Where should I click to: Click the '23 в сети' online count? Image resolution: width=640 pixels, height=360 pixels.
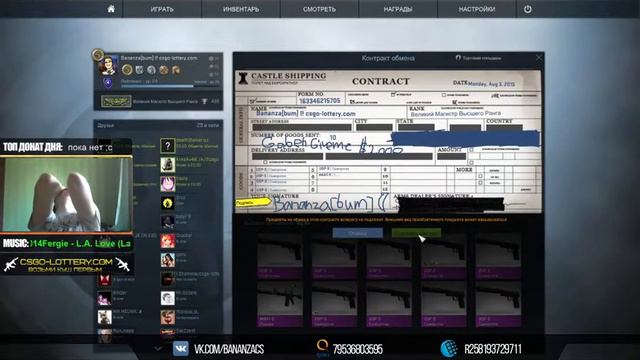coord(208,125)
